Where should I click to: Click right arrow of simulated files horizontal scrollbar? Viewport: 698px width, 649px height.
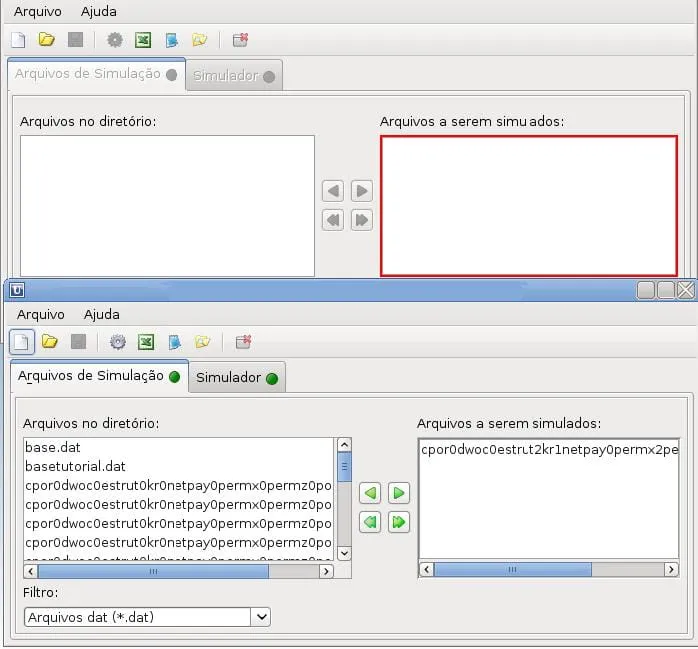671,569
